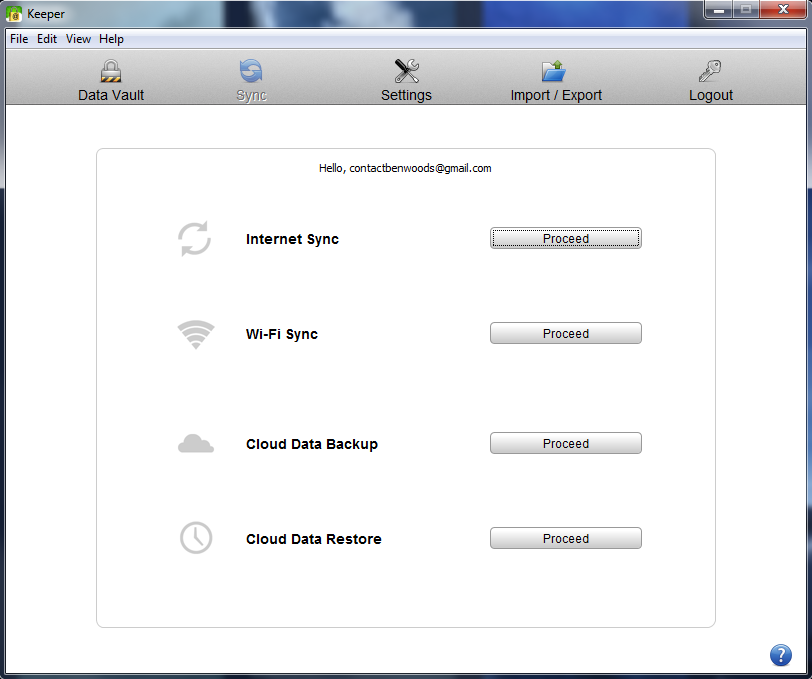Proceed with Cloud Data Backup
The width and height of the screenshot is (812, 679).
click(566, 443)
